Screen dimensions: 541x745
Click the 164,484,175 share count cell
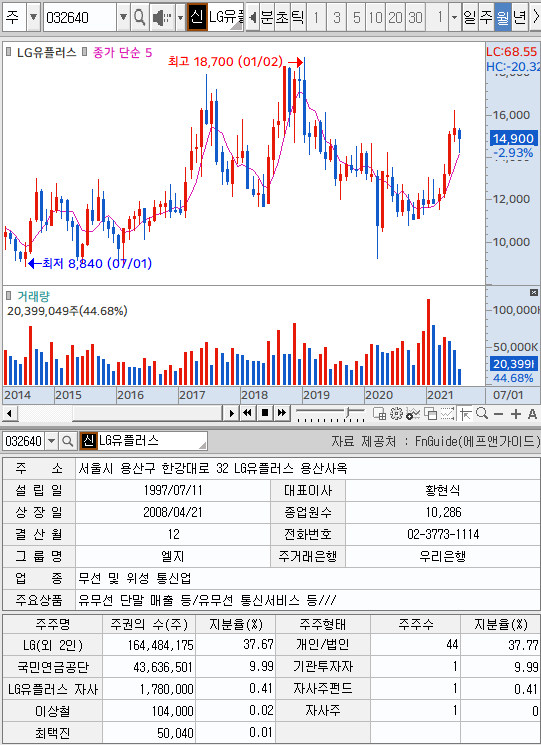click(x=149, y=645)
